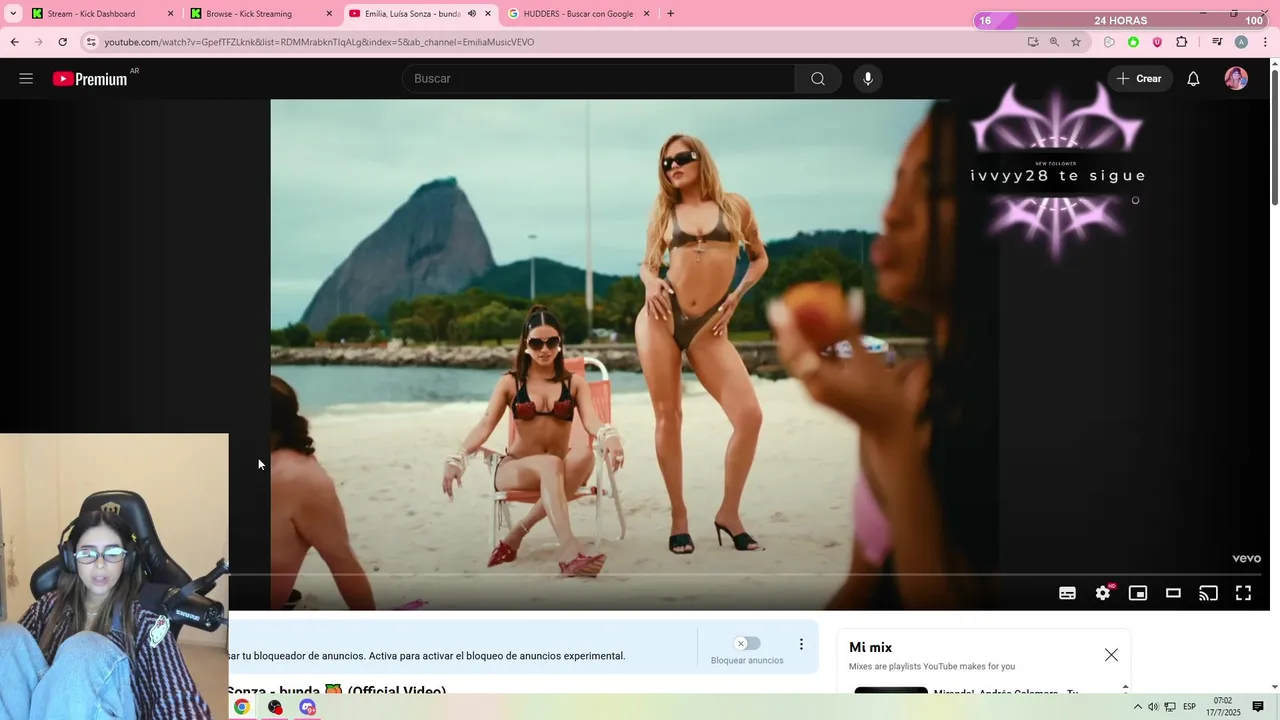Toggle the Bloquear anuncios switch

click(x=746, y=643)
